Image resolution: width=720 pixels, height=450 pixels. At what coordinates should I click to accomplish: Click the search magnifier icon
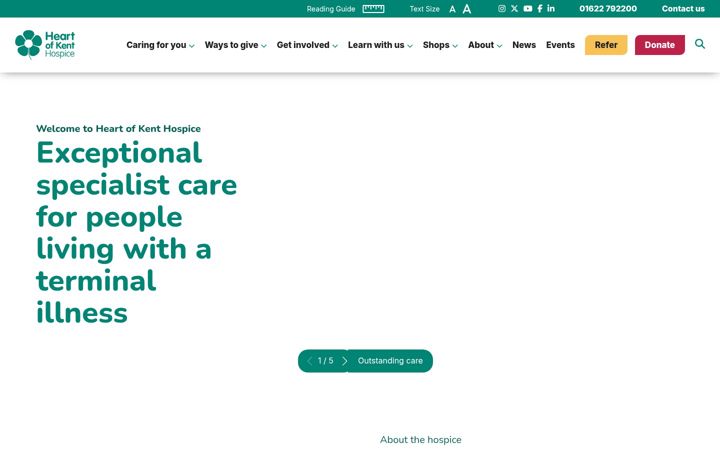pyautogui.click(x=700, y=44)
